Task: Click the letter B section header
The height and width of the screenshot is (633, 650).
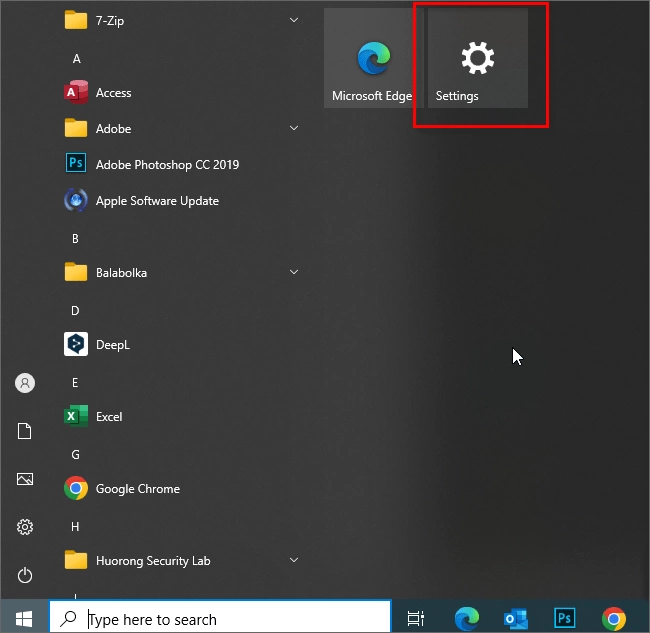Action: coord(75,239)
